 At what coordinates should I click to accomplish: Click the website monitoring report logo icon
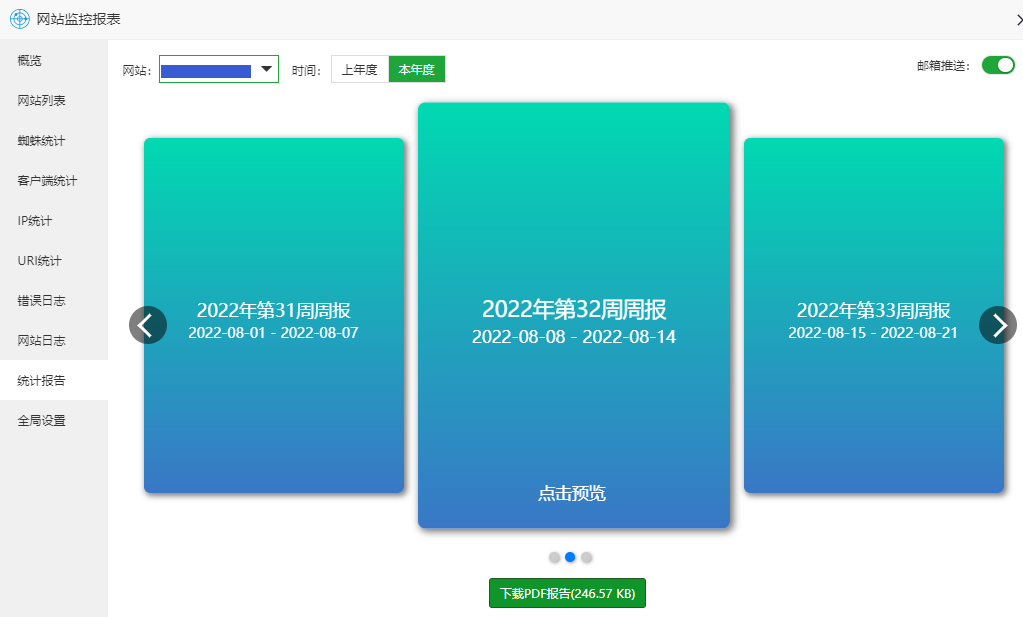20,19
